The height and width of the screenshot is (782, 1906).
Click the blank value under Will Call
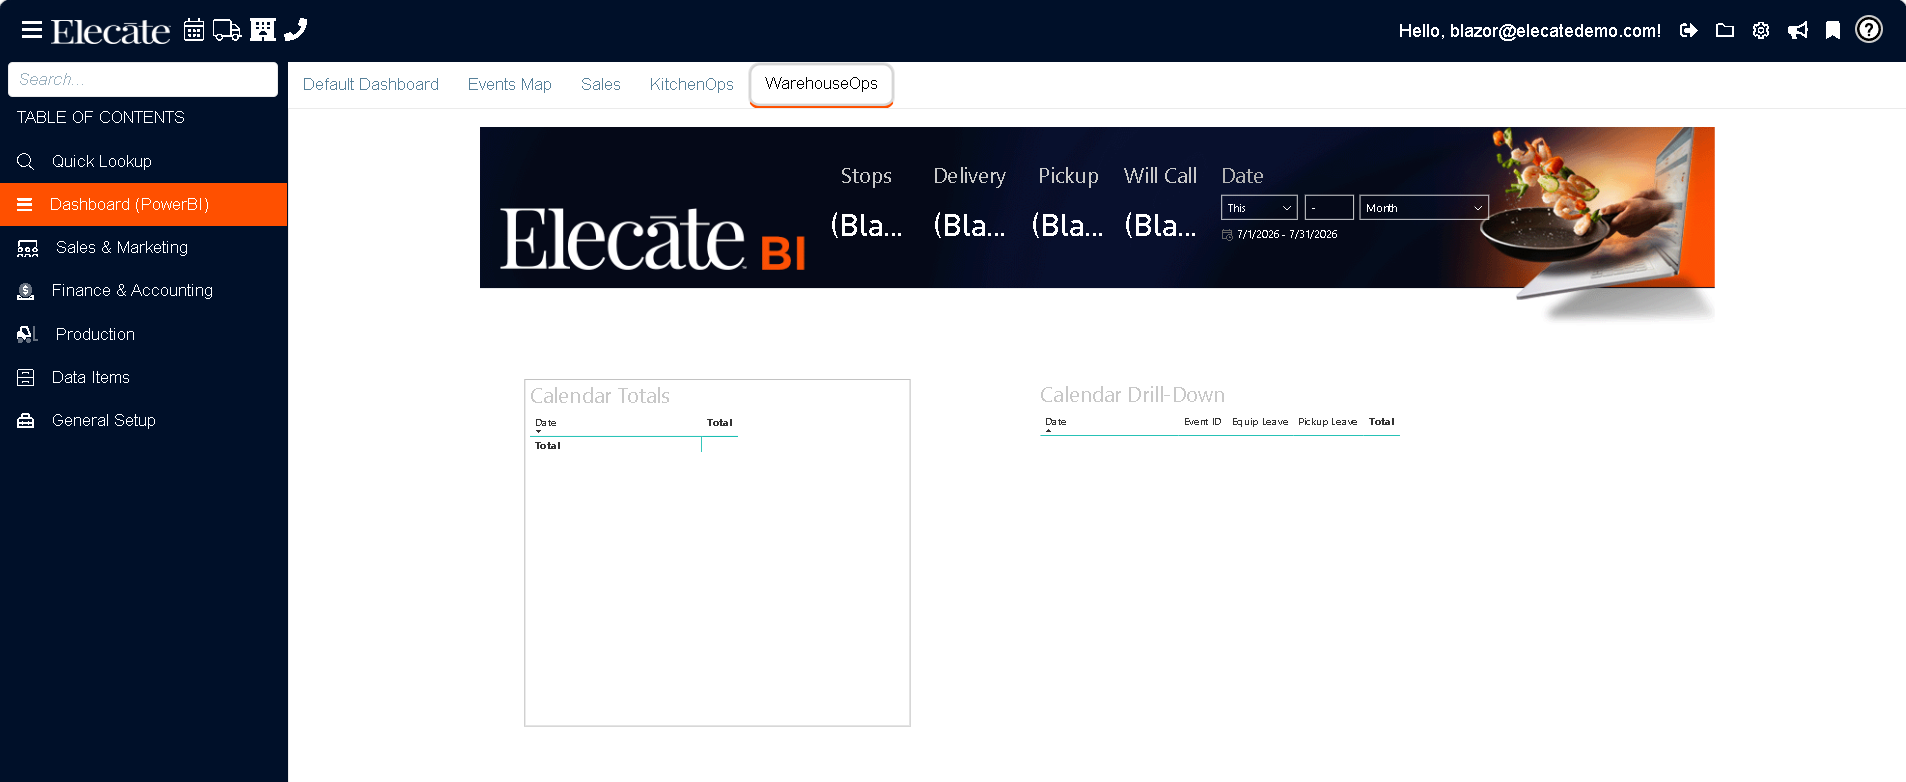tap(1160, 226)
